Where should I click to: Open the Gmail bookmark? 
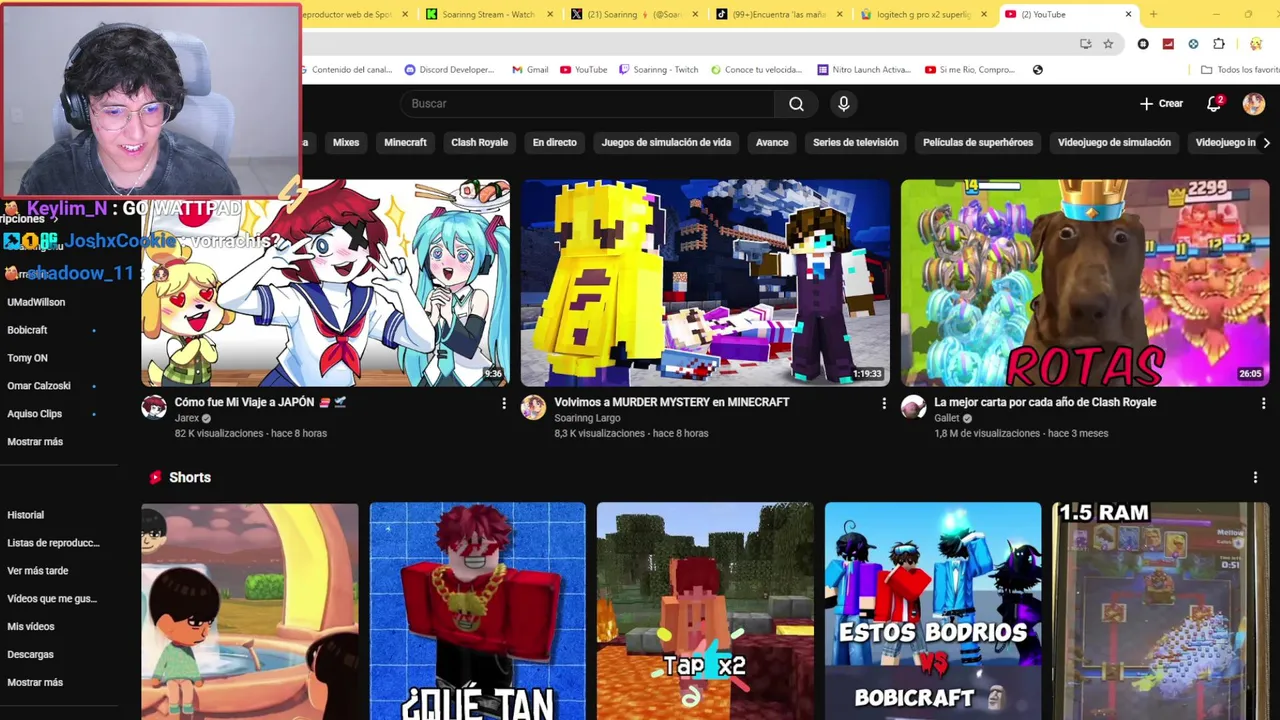pyautogui.click(x=530, y=70)
